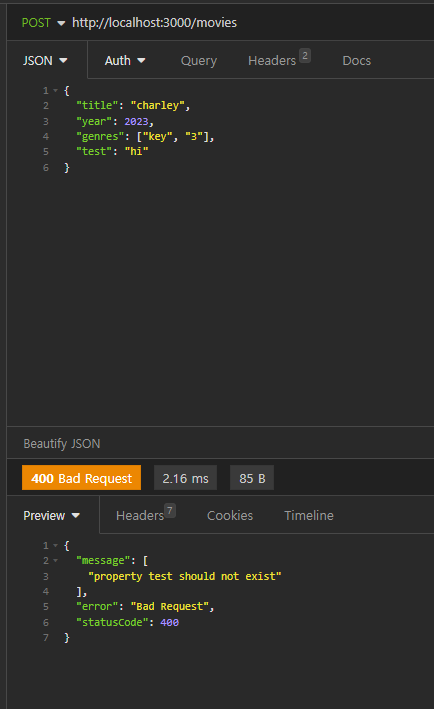The height and width of the screenshot is (709, 434).
Task: Open the JSON body type dropdown
Action: coord(45,61)
